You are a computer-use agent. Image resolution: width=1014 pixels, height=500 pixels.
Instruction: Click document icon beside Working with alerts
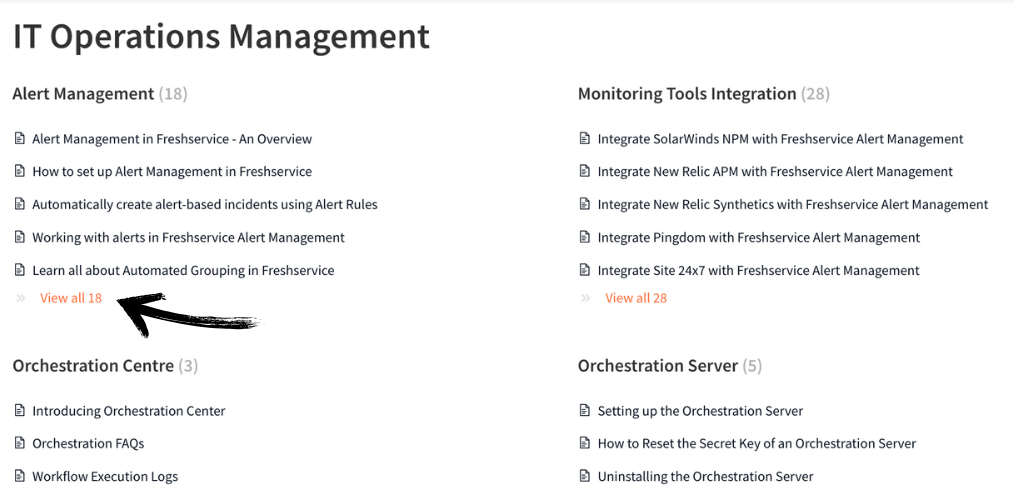pyautogui.click(x=19, y=237)
